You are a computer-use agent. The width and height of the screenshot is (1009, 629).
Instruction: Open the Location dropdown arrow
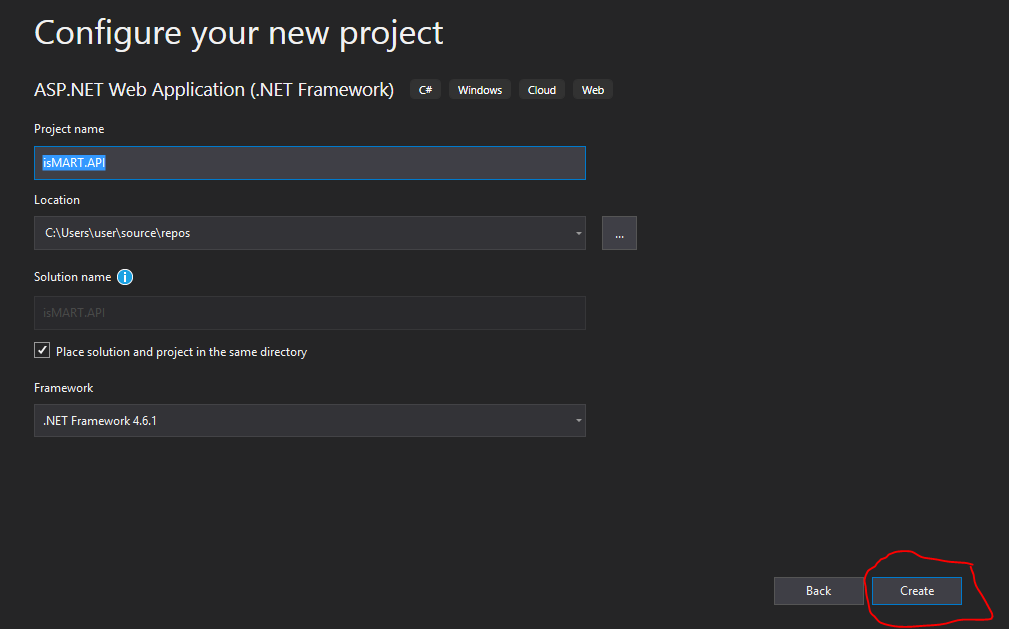click(x=578, y=233)
